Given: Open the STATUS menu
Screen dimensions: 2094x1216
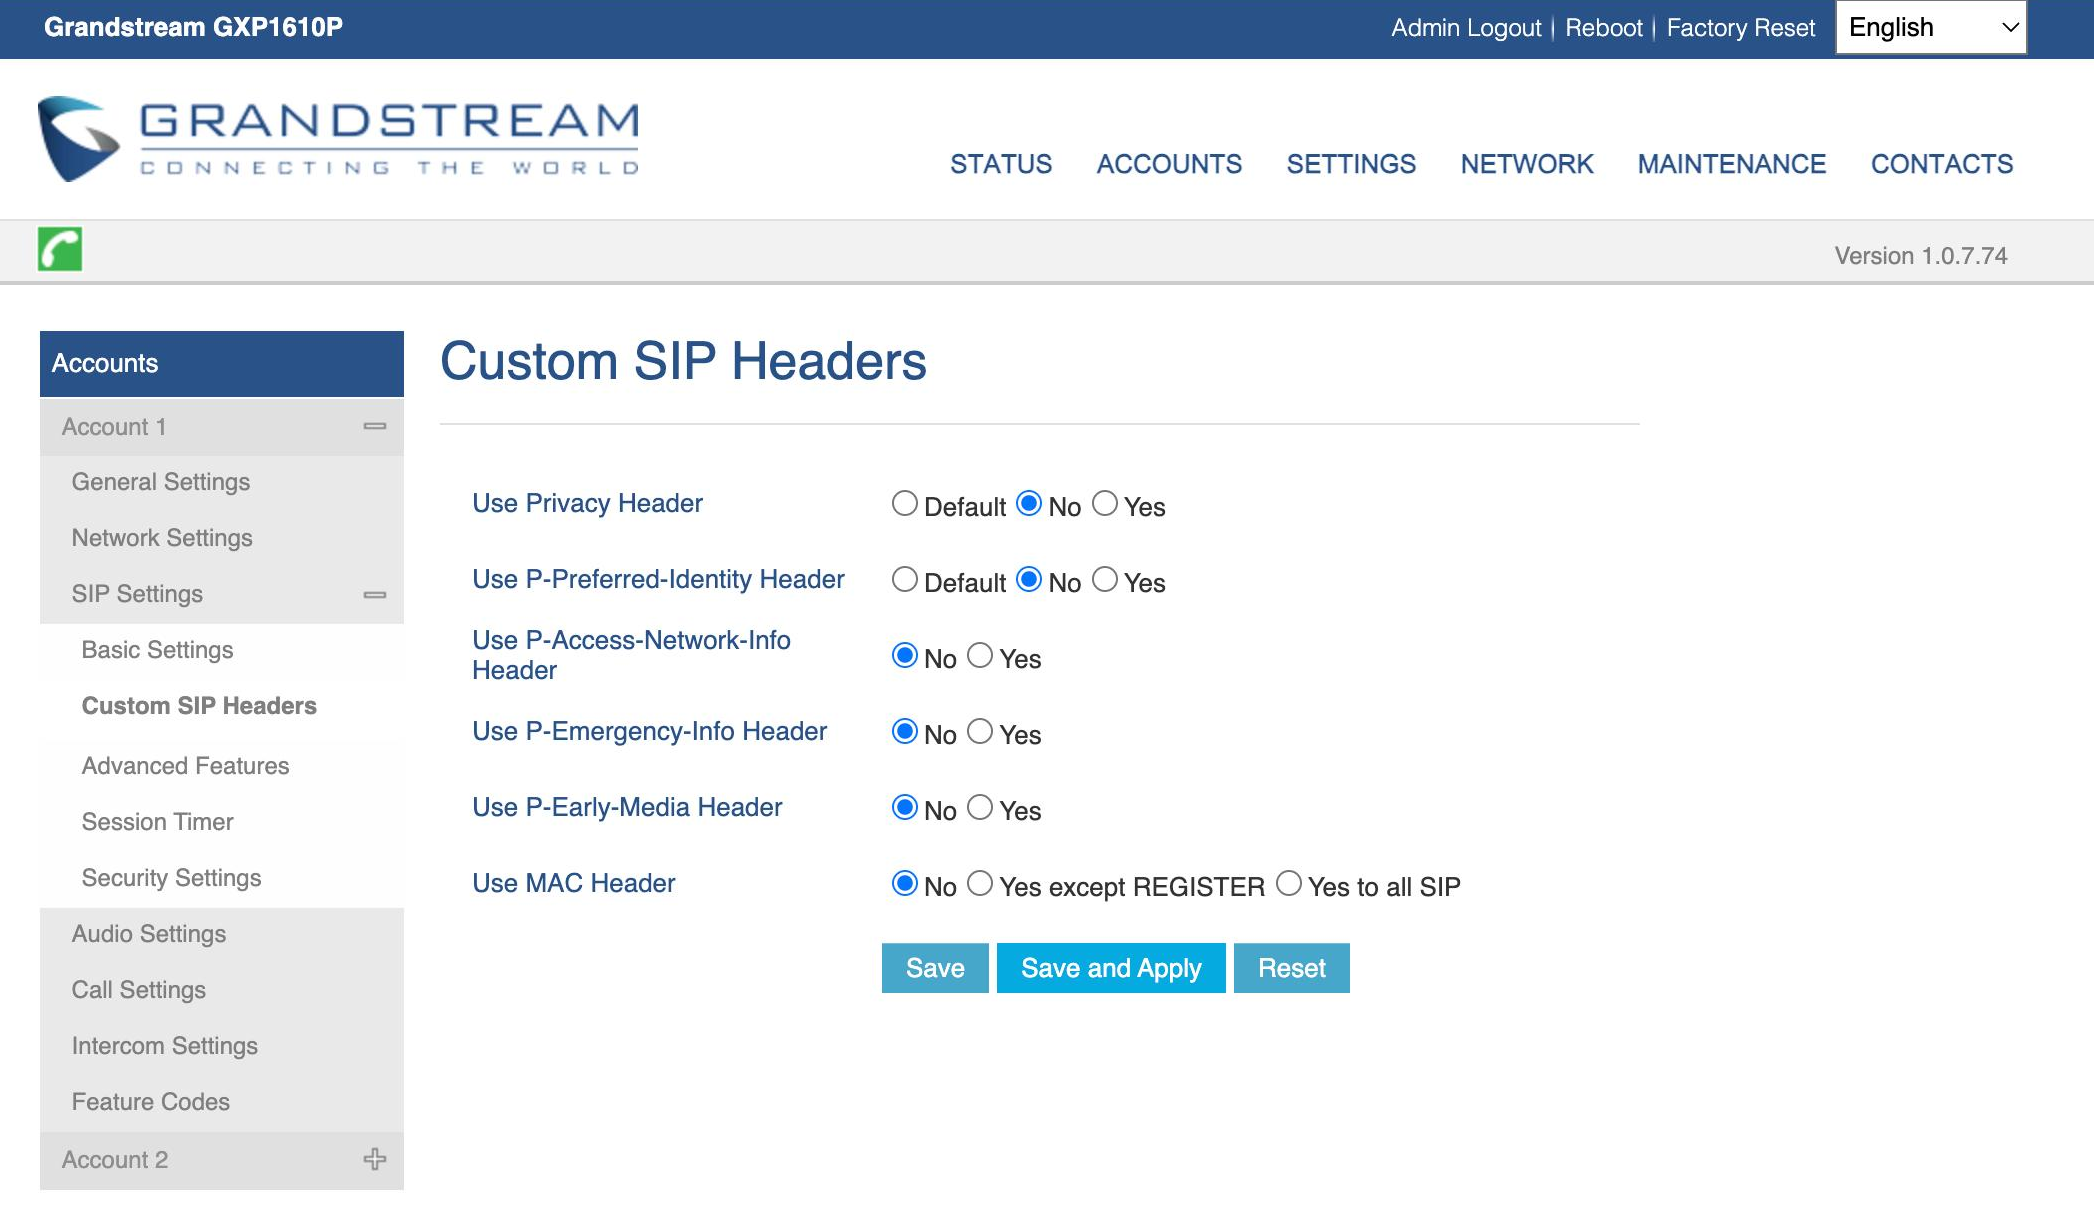Looking at the screenshot, I should 1000,164.
